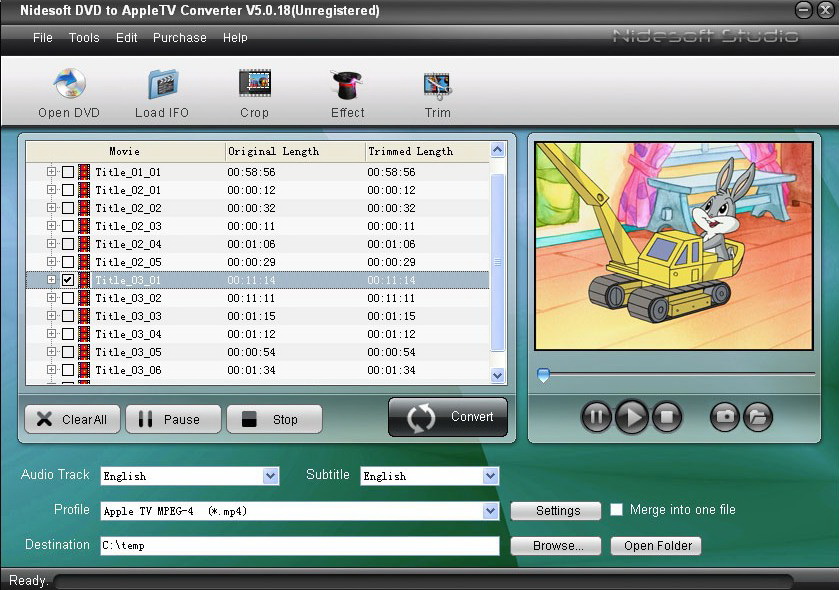Open the Crop tool
This screenshot has width=839, height=590.
click(x=254, y=83)
